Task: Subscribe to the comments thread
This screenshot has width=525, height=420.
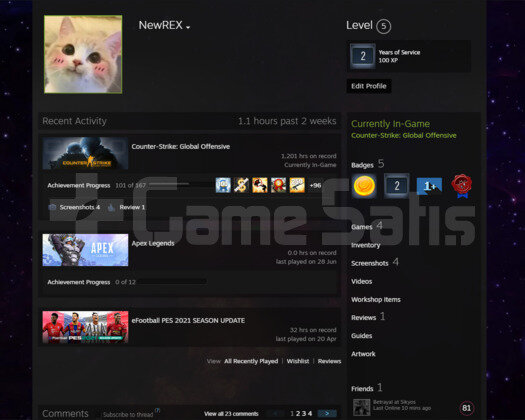Action: coord(128,415)
